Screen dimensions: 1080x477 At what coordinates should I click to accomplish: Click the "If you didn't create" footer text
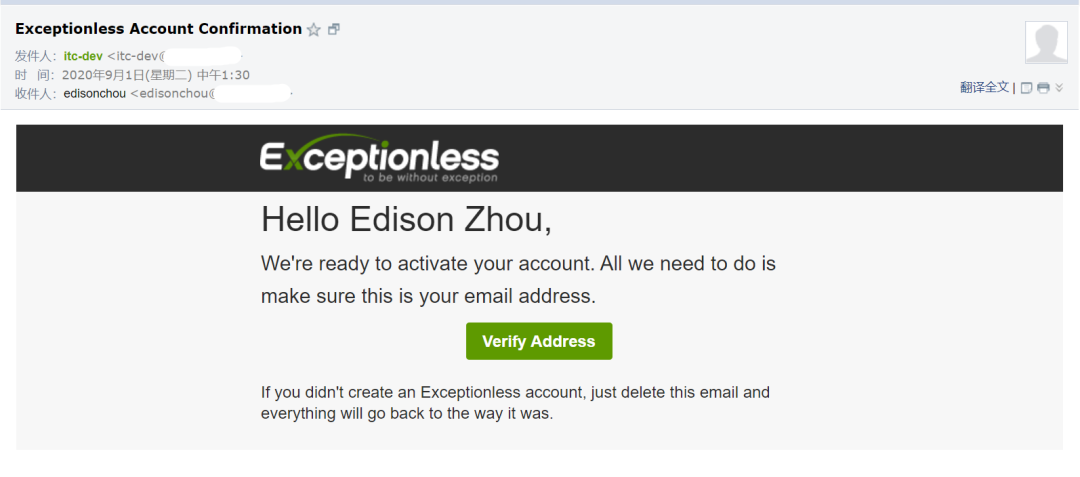pos(515,403)
